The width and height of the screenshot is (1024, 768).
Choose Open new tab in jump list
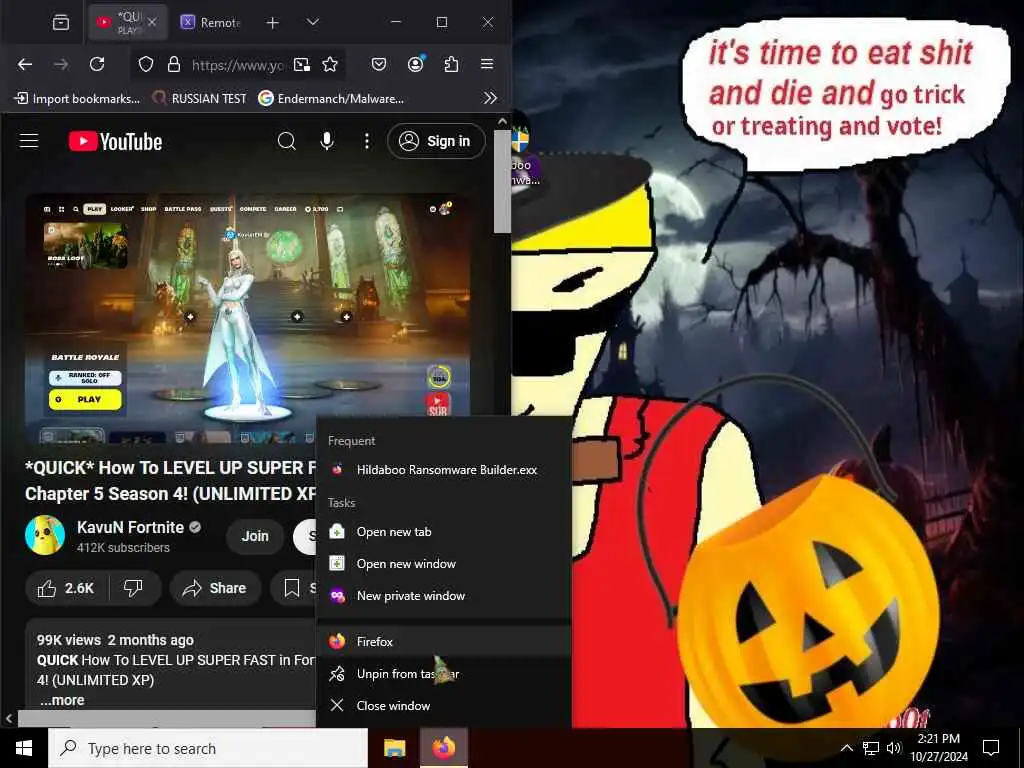click(443, 532)
